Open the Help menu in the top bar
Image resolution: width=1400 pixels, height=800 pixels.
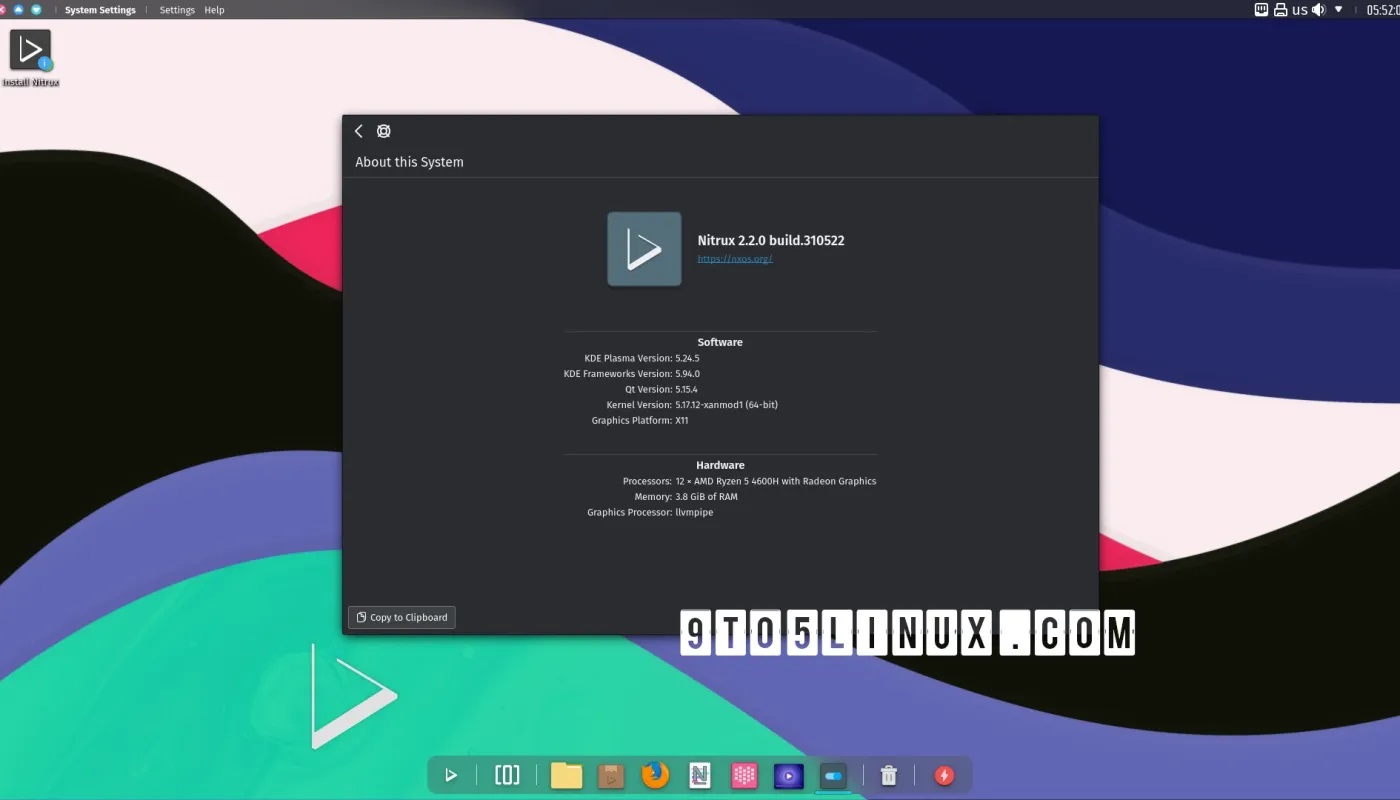coord(214,10)
